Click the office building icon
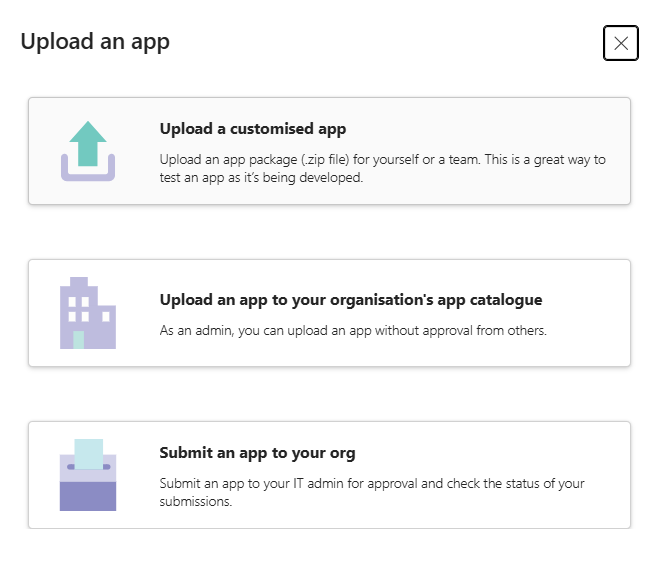The image size is (657, 562). point(88,313)
